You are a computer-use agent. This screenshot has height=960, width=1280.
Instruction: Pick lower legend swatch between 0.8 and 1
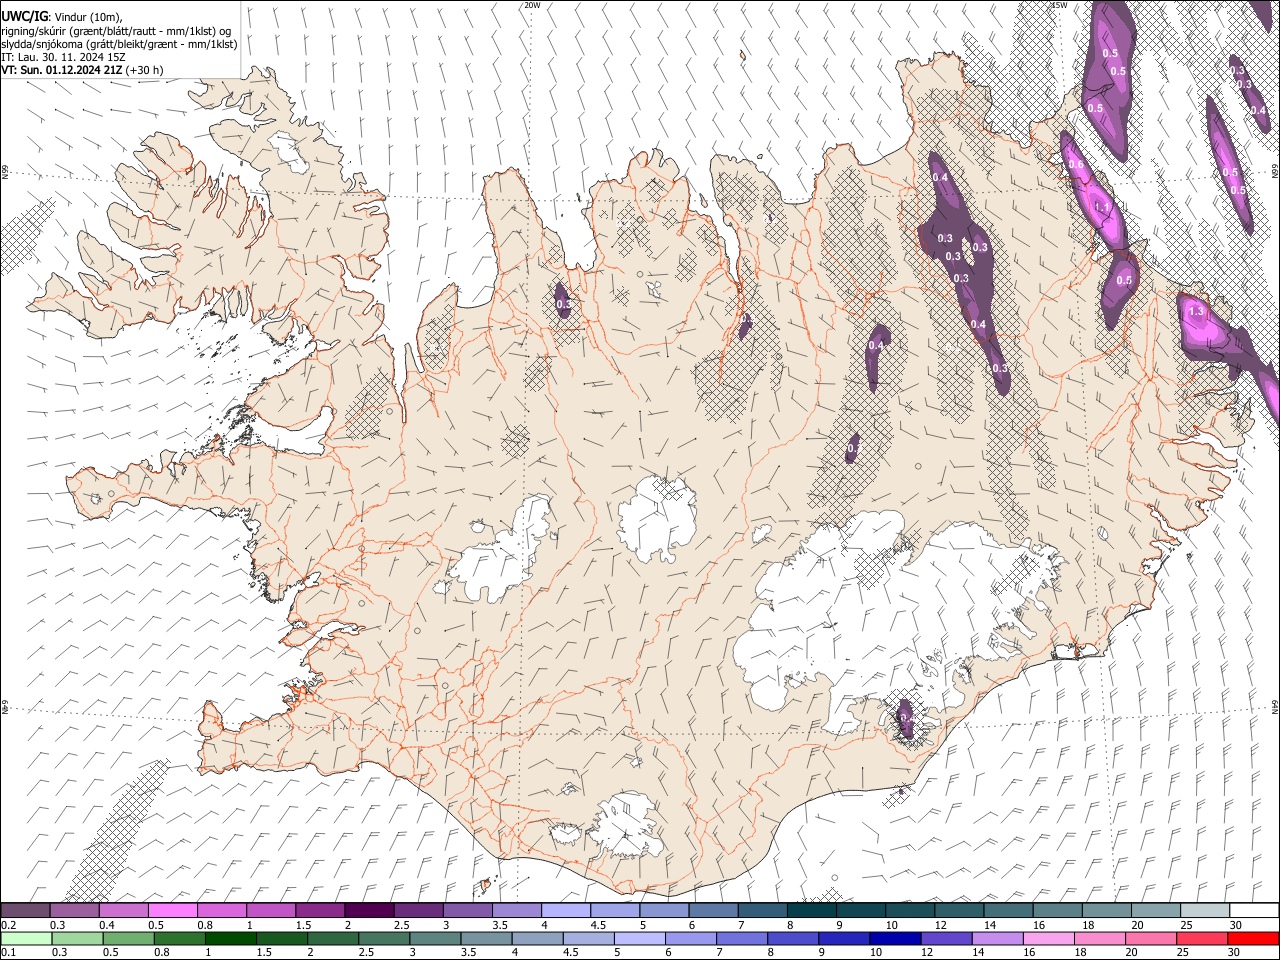pyautogui.click(x=179, y=938)
